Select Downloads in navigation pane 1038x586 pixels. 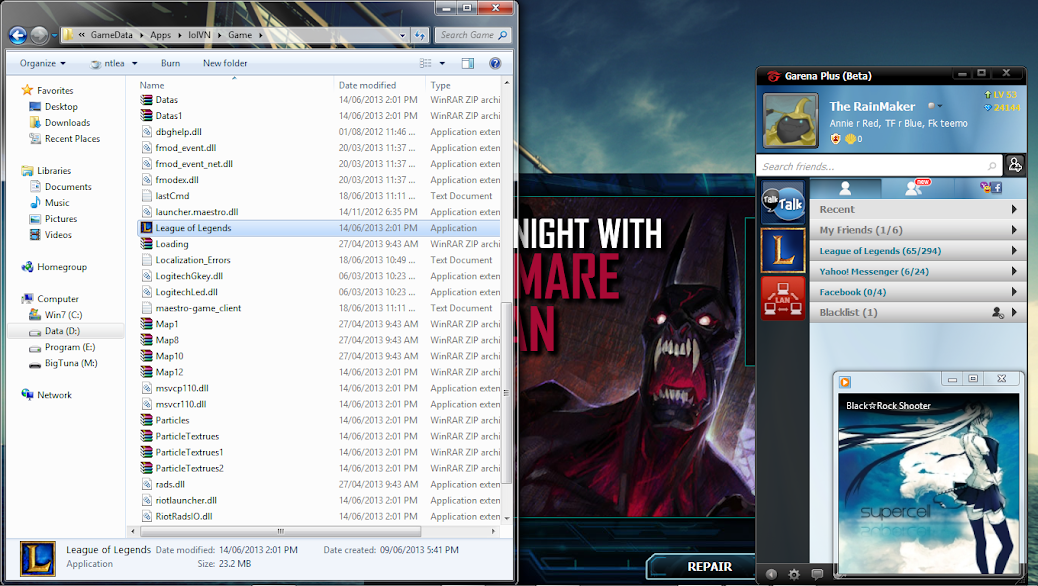coord(68,122)
